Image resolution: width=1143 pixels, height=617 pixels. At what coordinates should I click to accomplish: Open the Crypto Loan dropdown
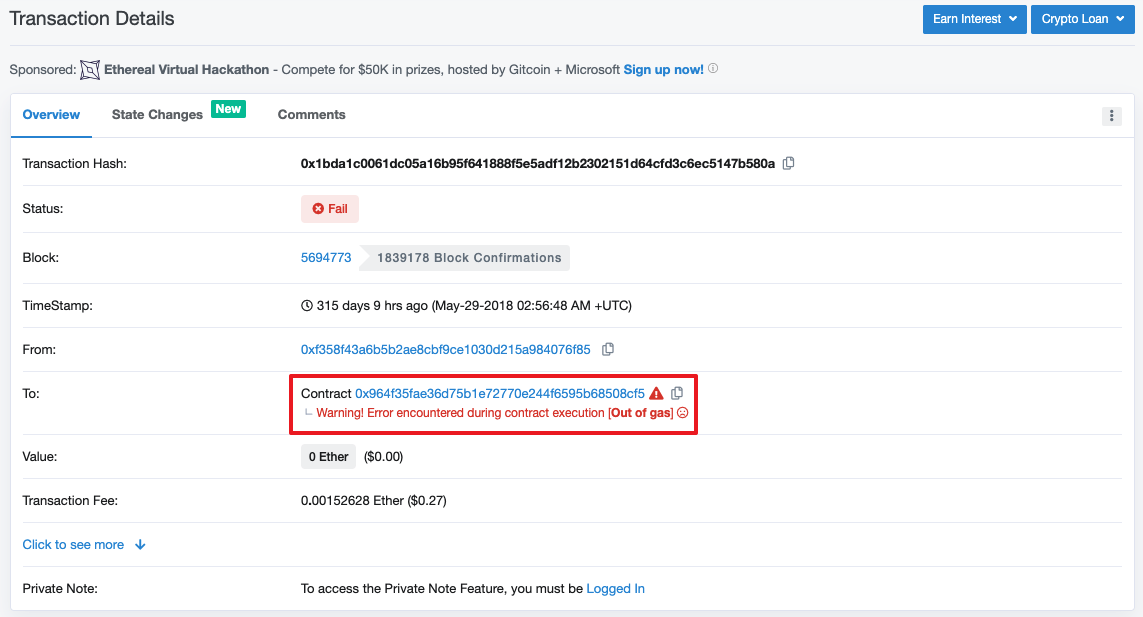tap(1082, 19)
